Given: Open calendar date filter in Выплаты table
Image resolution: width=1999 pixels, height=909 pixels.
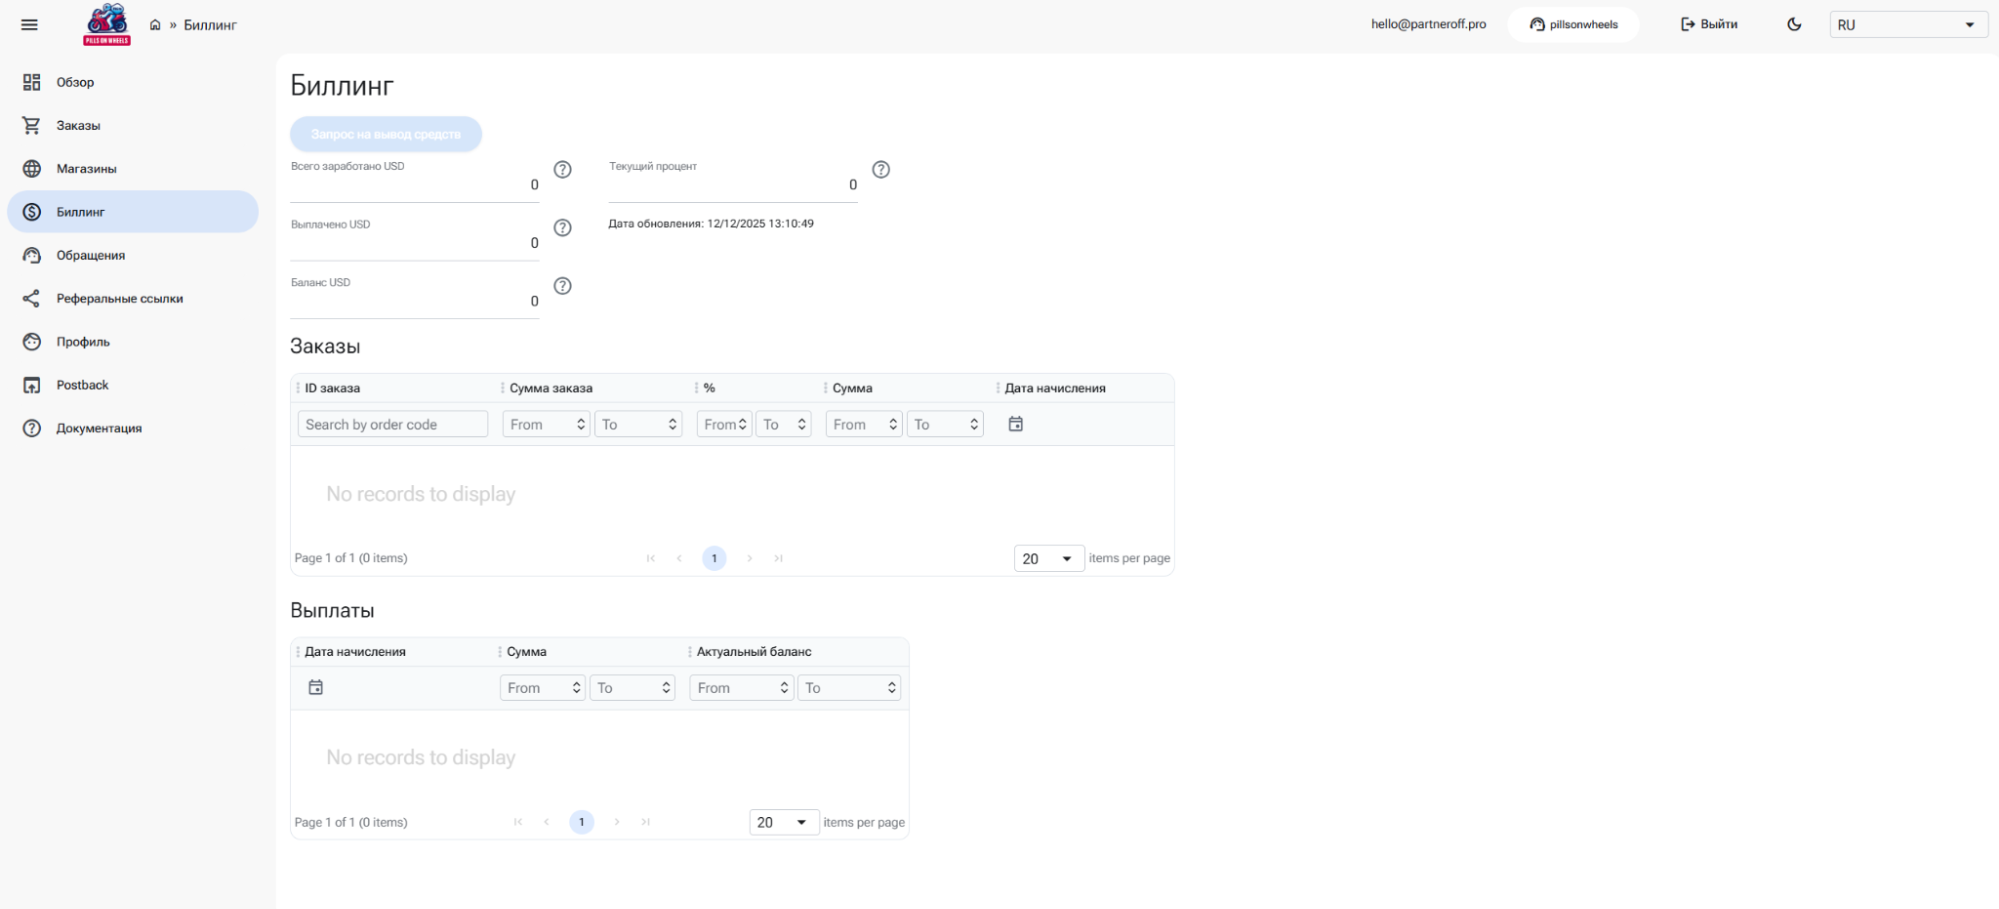Looking at the screenshot, I should tap(316, 687).
